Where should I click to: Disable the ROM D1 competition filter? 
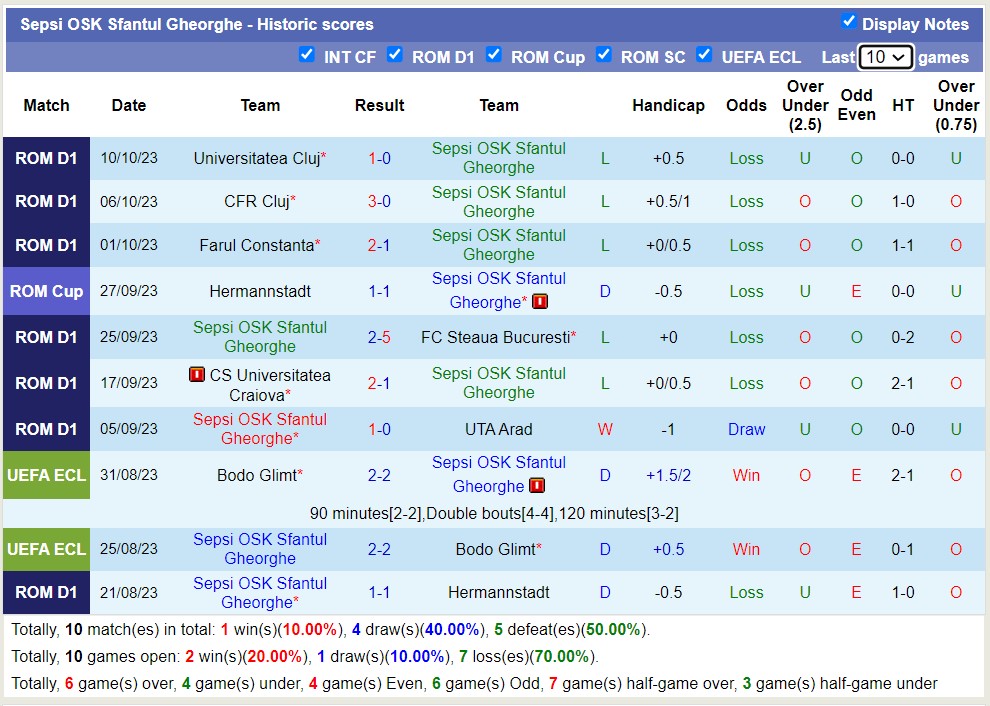click(395, 55)
